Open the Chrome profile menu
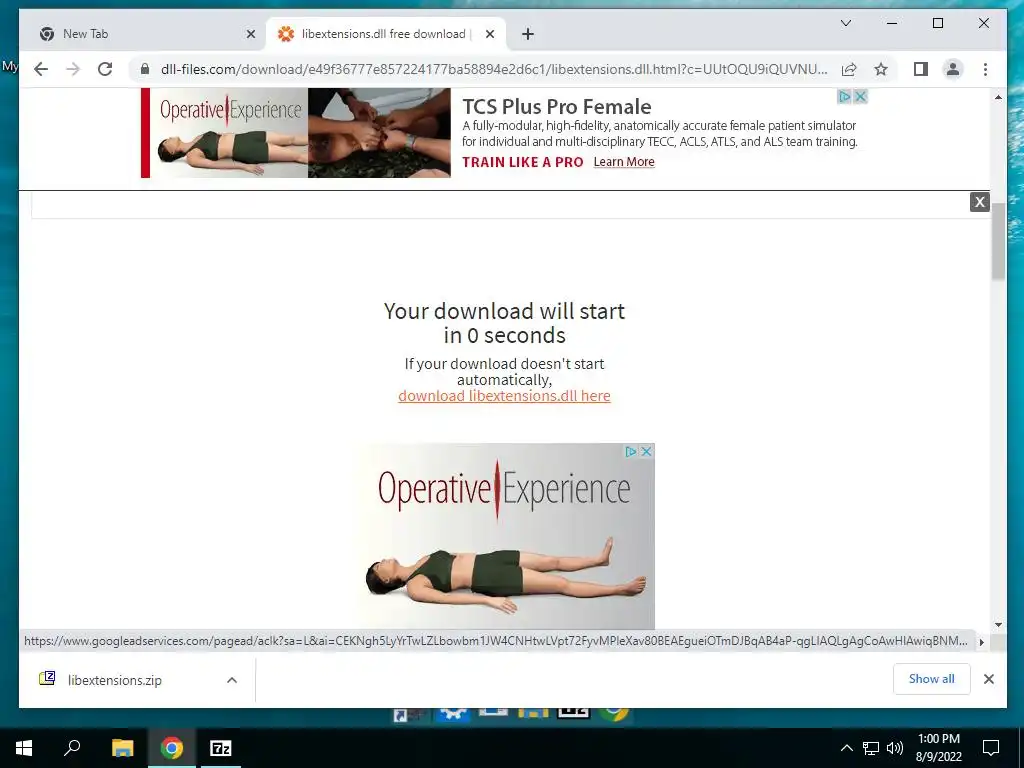The image size is (1024, 768). (x=953, y=69)
